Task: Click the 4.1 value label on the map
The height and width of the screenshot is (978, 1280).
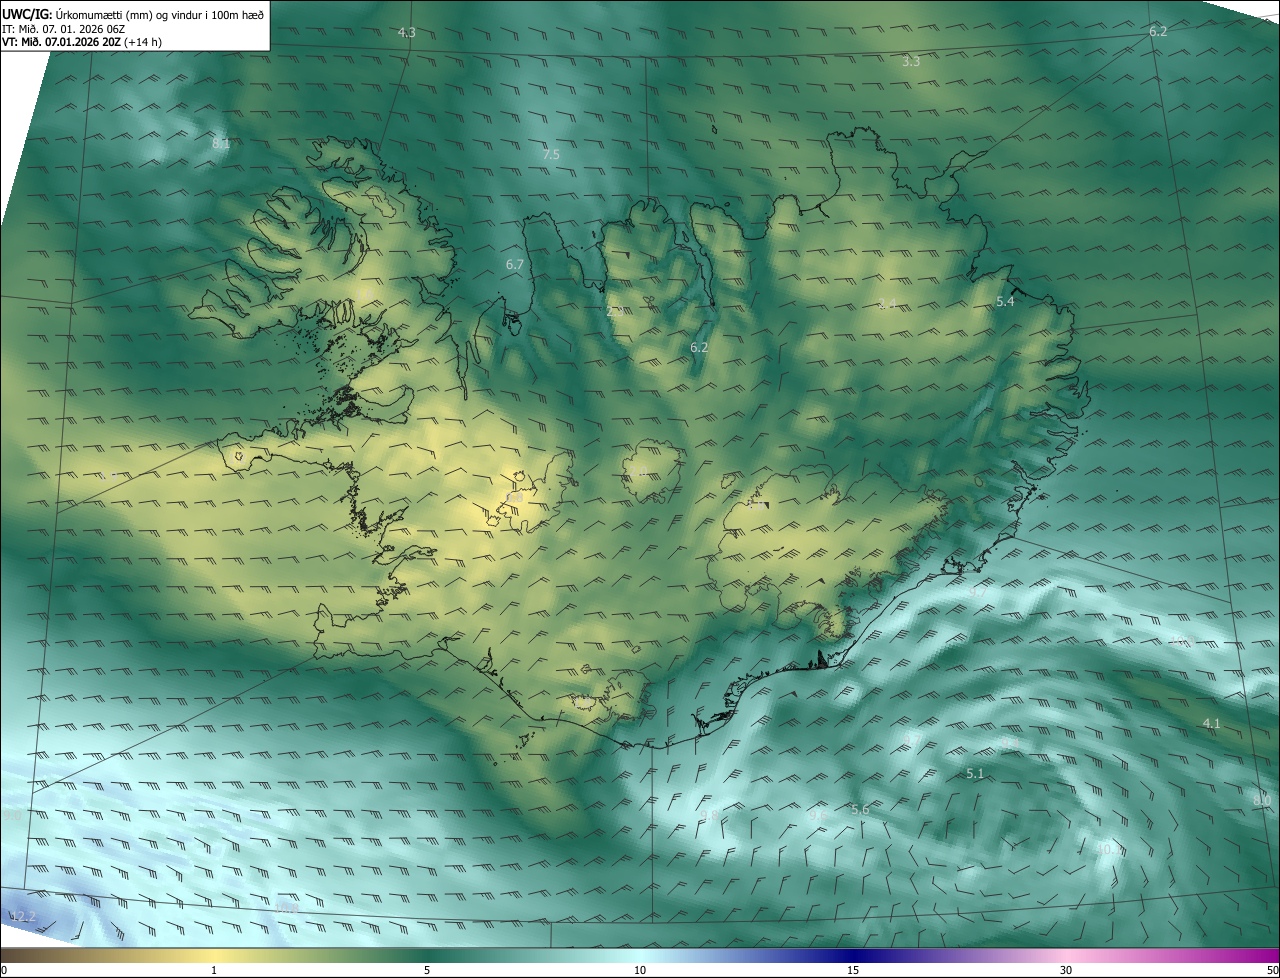Action: click(1212, 724)
